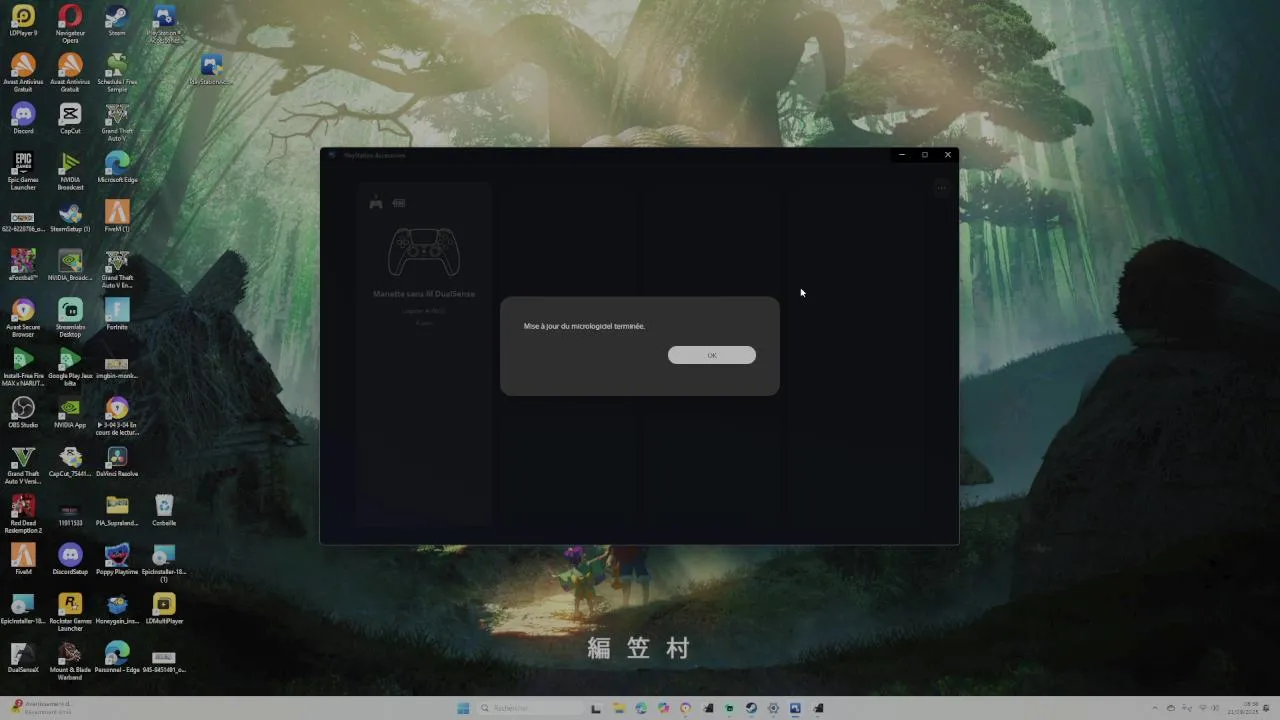The image size is (1280, 720).
Task: Select Mount & Blade Warband icon
Action: 70,661
